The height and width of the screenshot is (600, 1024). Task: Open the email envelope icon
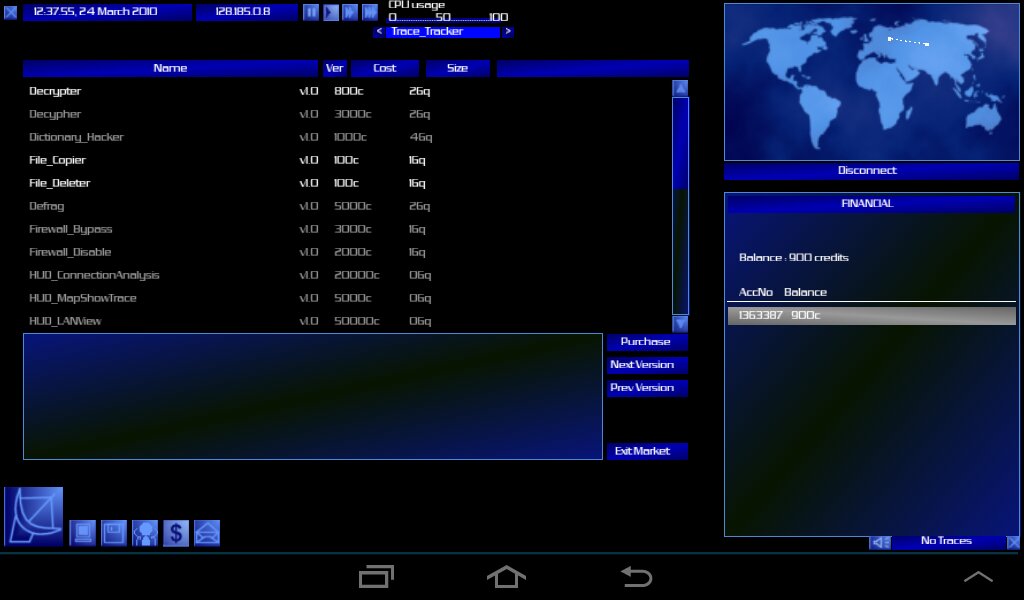(207, 533)
